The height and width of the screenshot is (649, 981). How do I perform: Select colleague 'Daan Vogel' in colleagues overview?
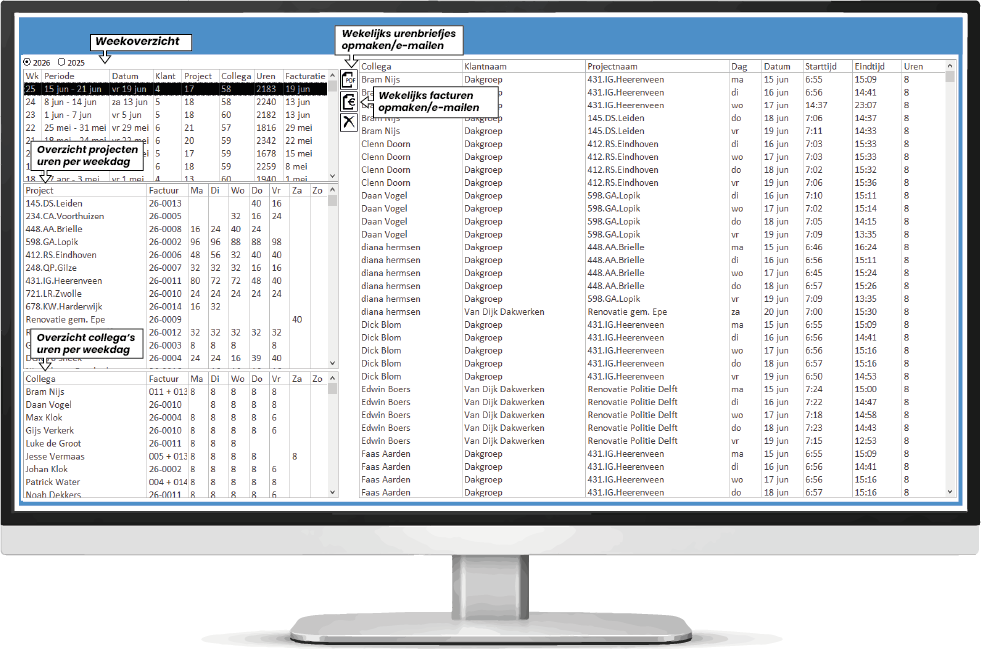48,405
